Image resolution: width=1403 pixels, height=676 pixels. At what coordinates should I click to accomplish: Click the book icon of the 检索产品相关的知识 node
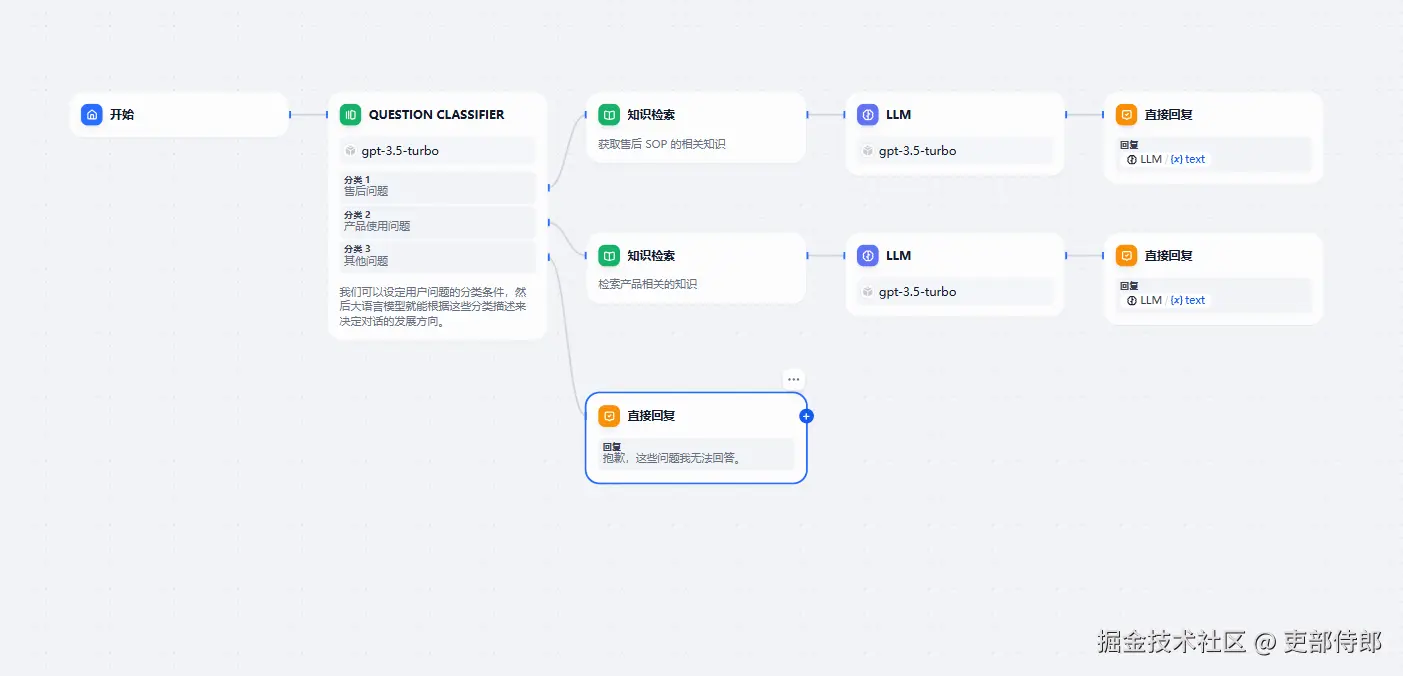(x=609, y=256)
